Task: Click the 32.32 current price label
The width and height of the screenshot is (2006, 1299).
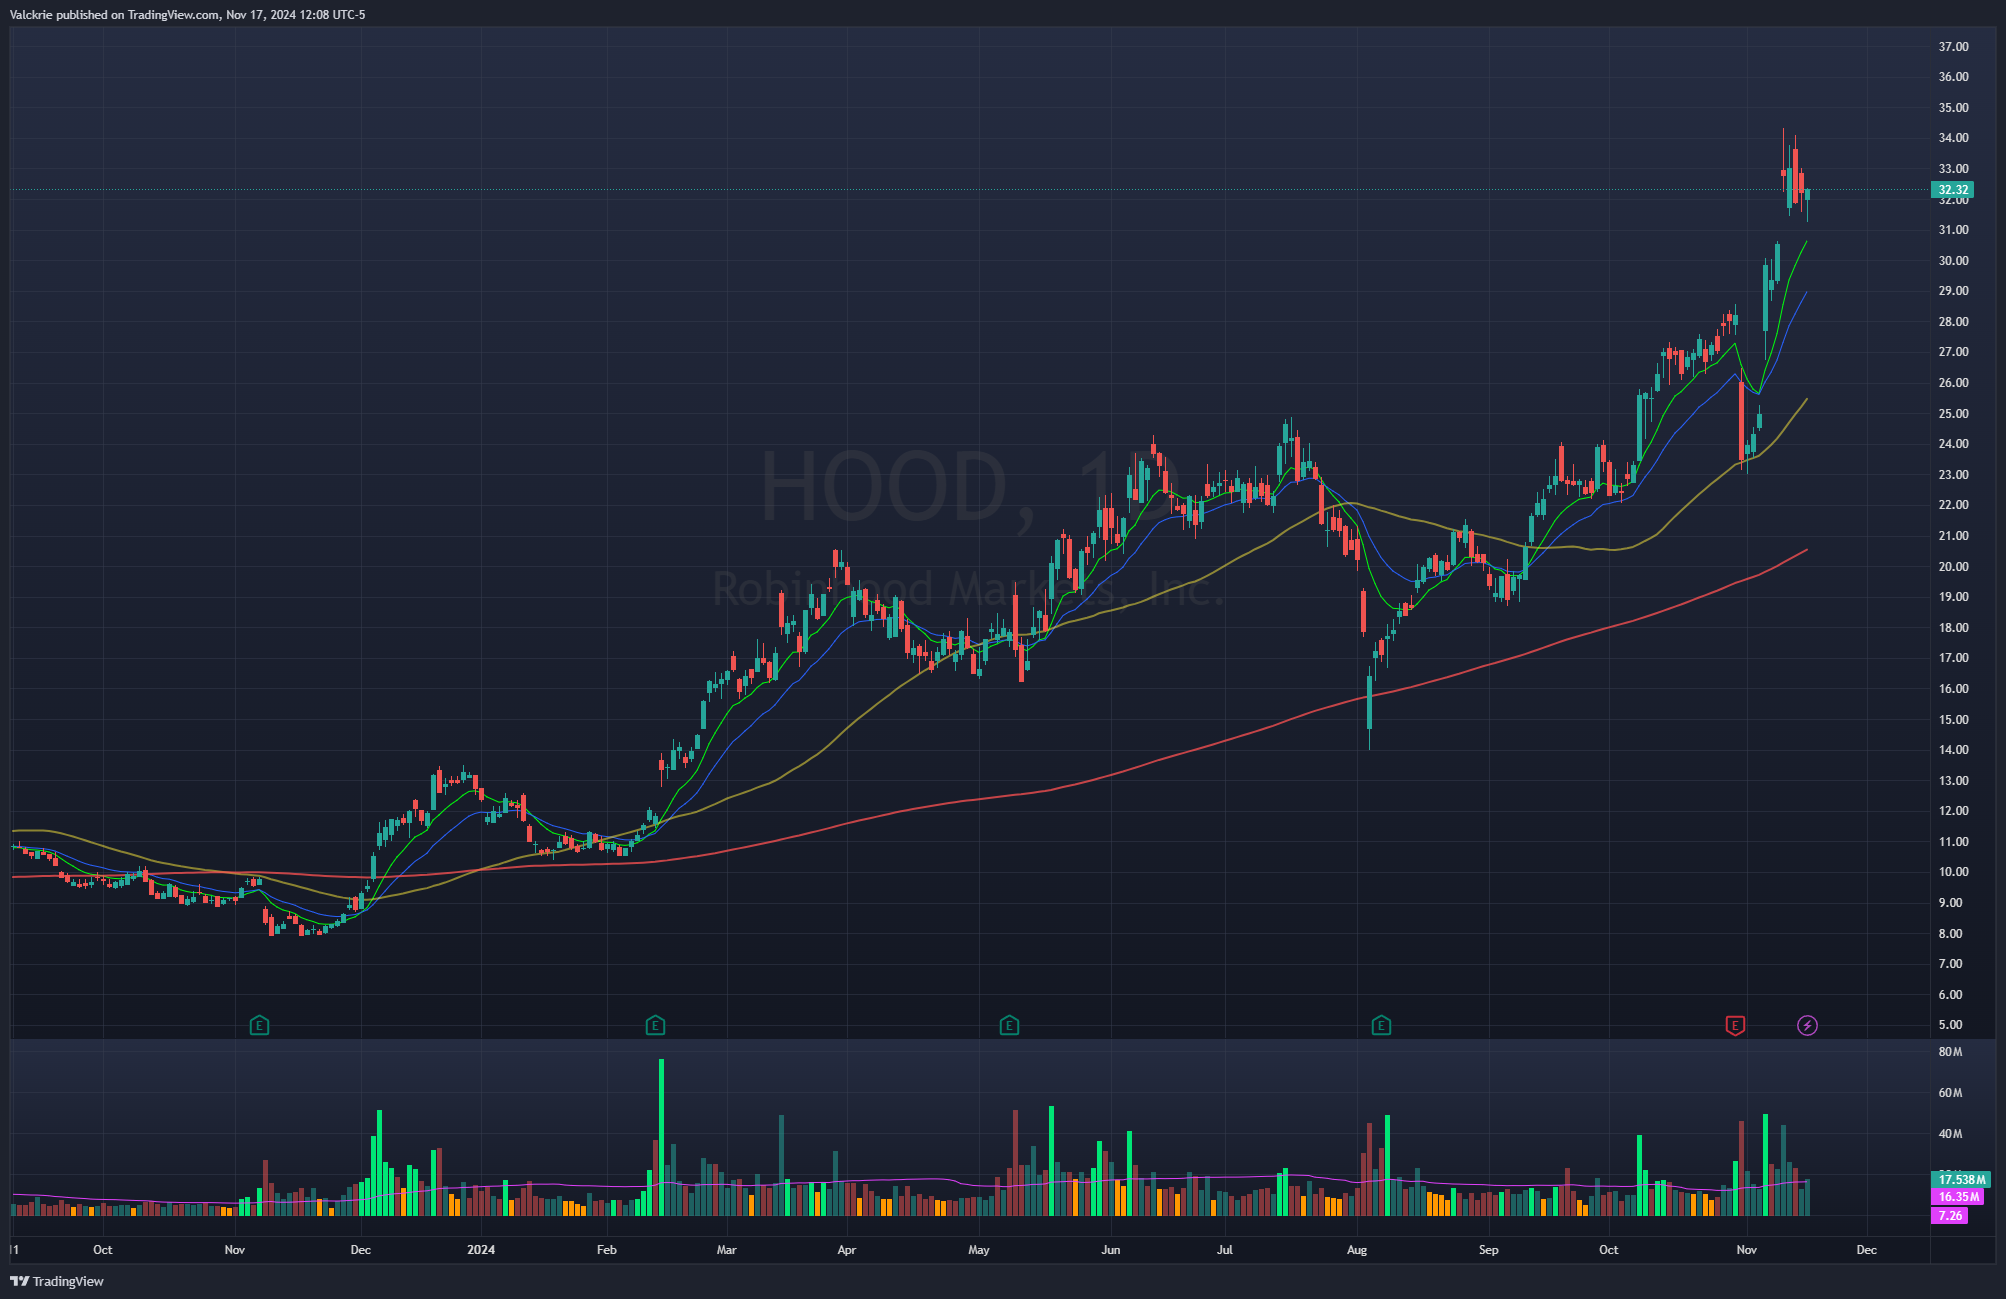Action: tap(1952, 190)
